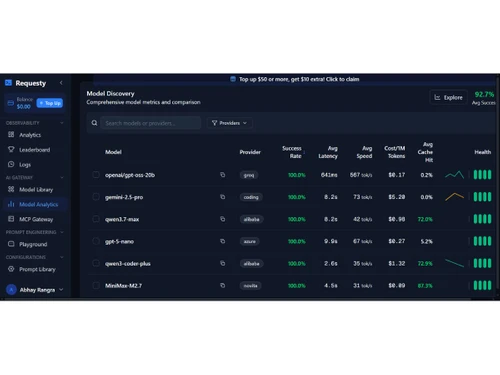Copy the openai/gpt-oss-20b model name
500x375 pixels.
[223, 175]
